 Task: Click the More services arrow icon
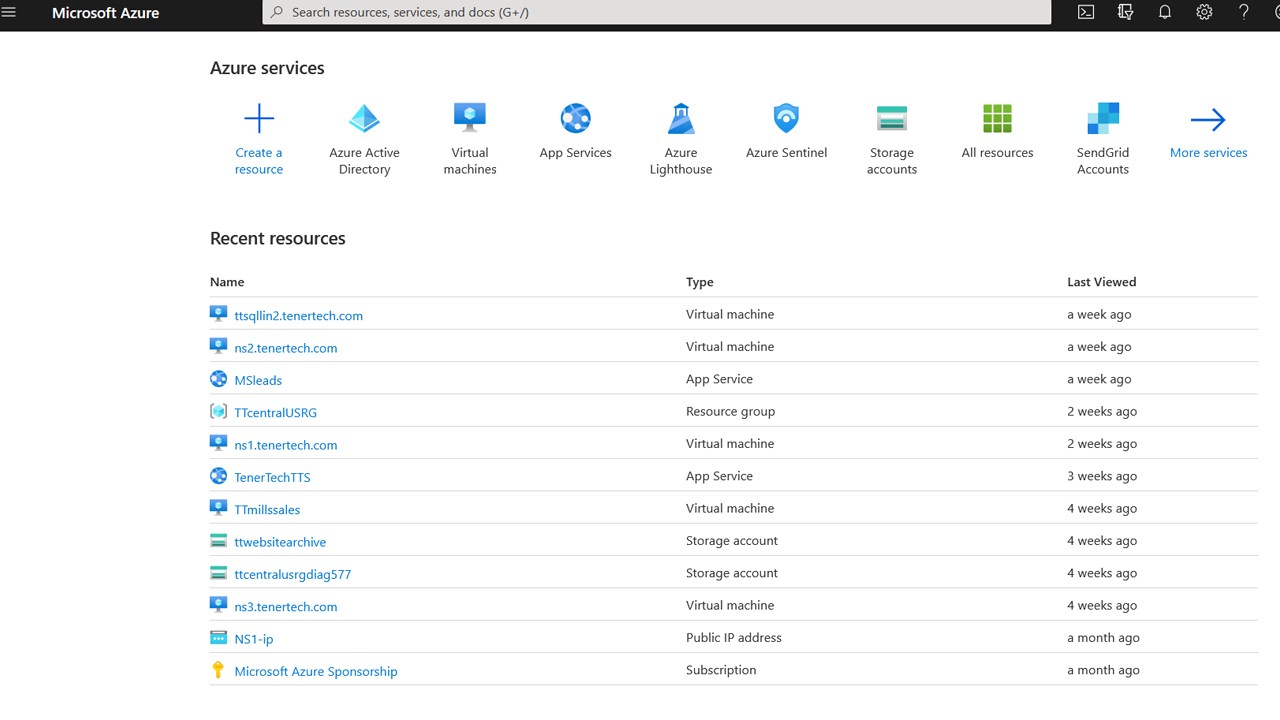click(1208, 120)
